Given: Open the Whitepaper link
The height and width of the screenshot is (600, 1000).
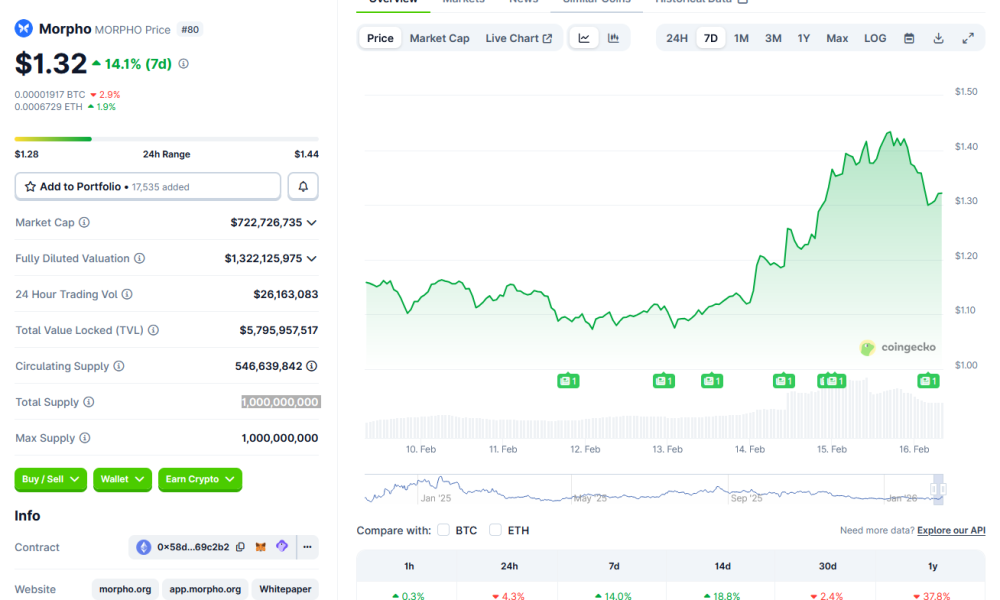Looking at the screenshot, I should point(285,589).
